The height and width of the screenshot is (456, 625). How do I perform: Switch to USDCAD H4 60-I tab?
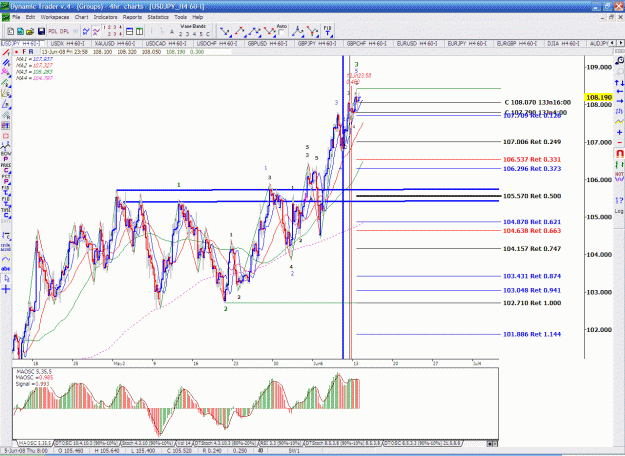[166, 43]
